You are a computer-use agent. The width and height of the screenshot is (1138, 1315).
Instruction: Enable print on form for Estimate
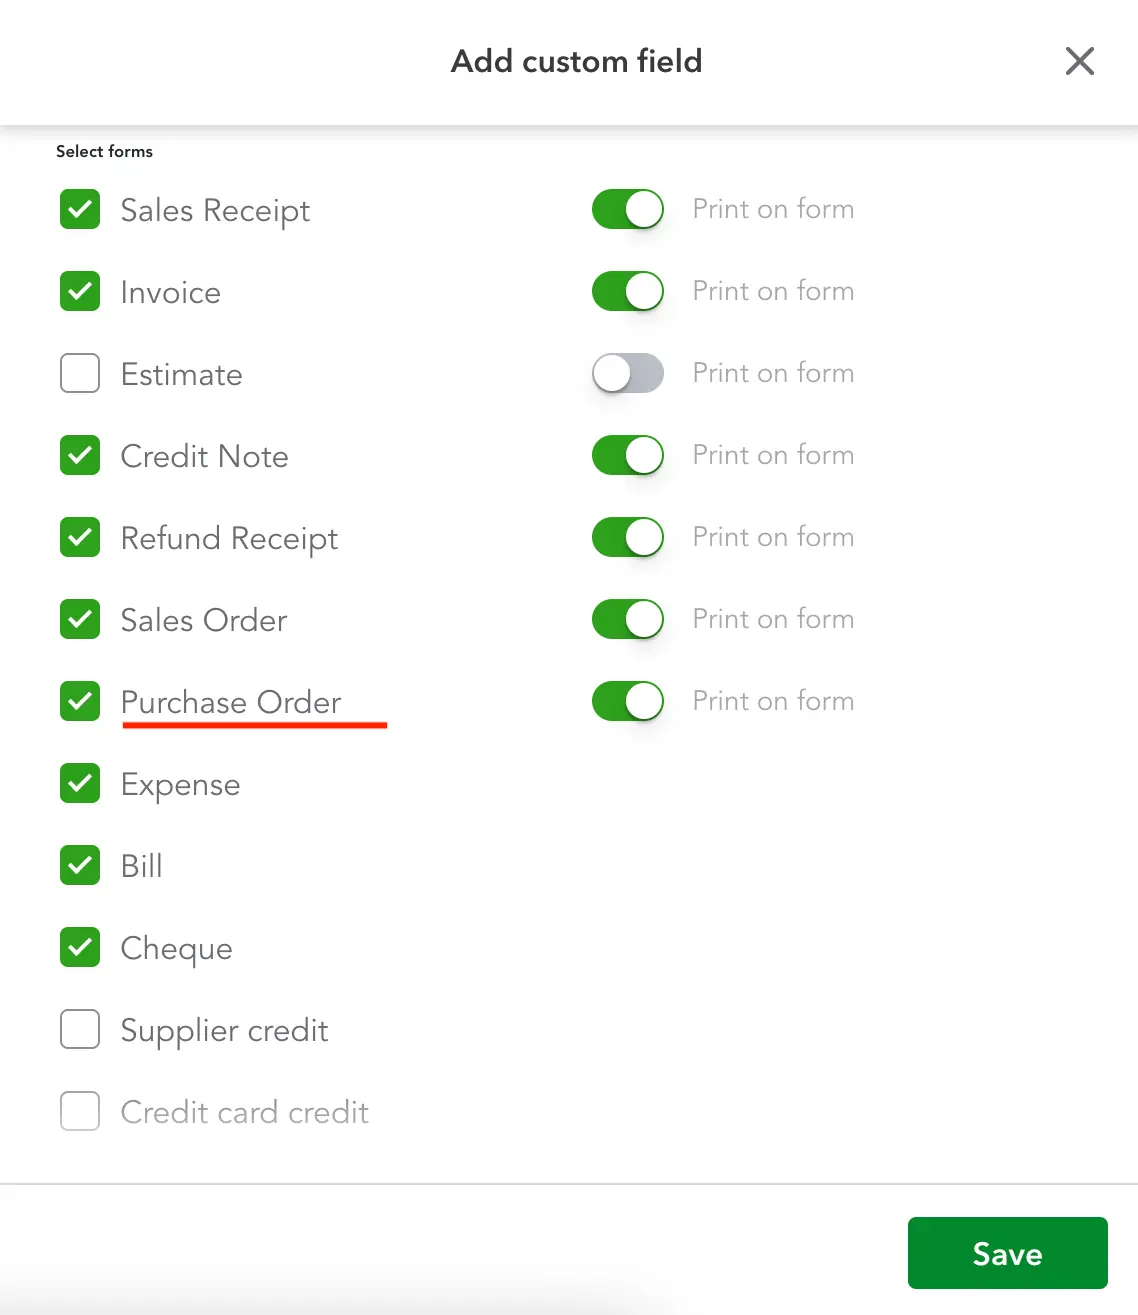(628, 373)
